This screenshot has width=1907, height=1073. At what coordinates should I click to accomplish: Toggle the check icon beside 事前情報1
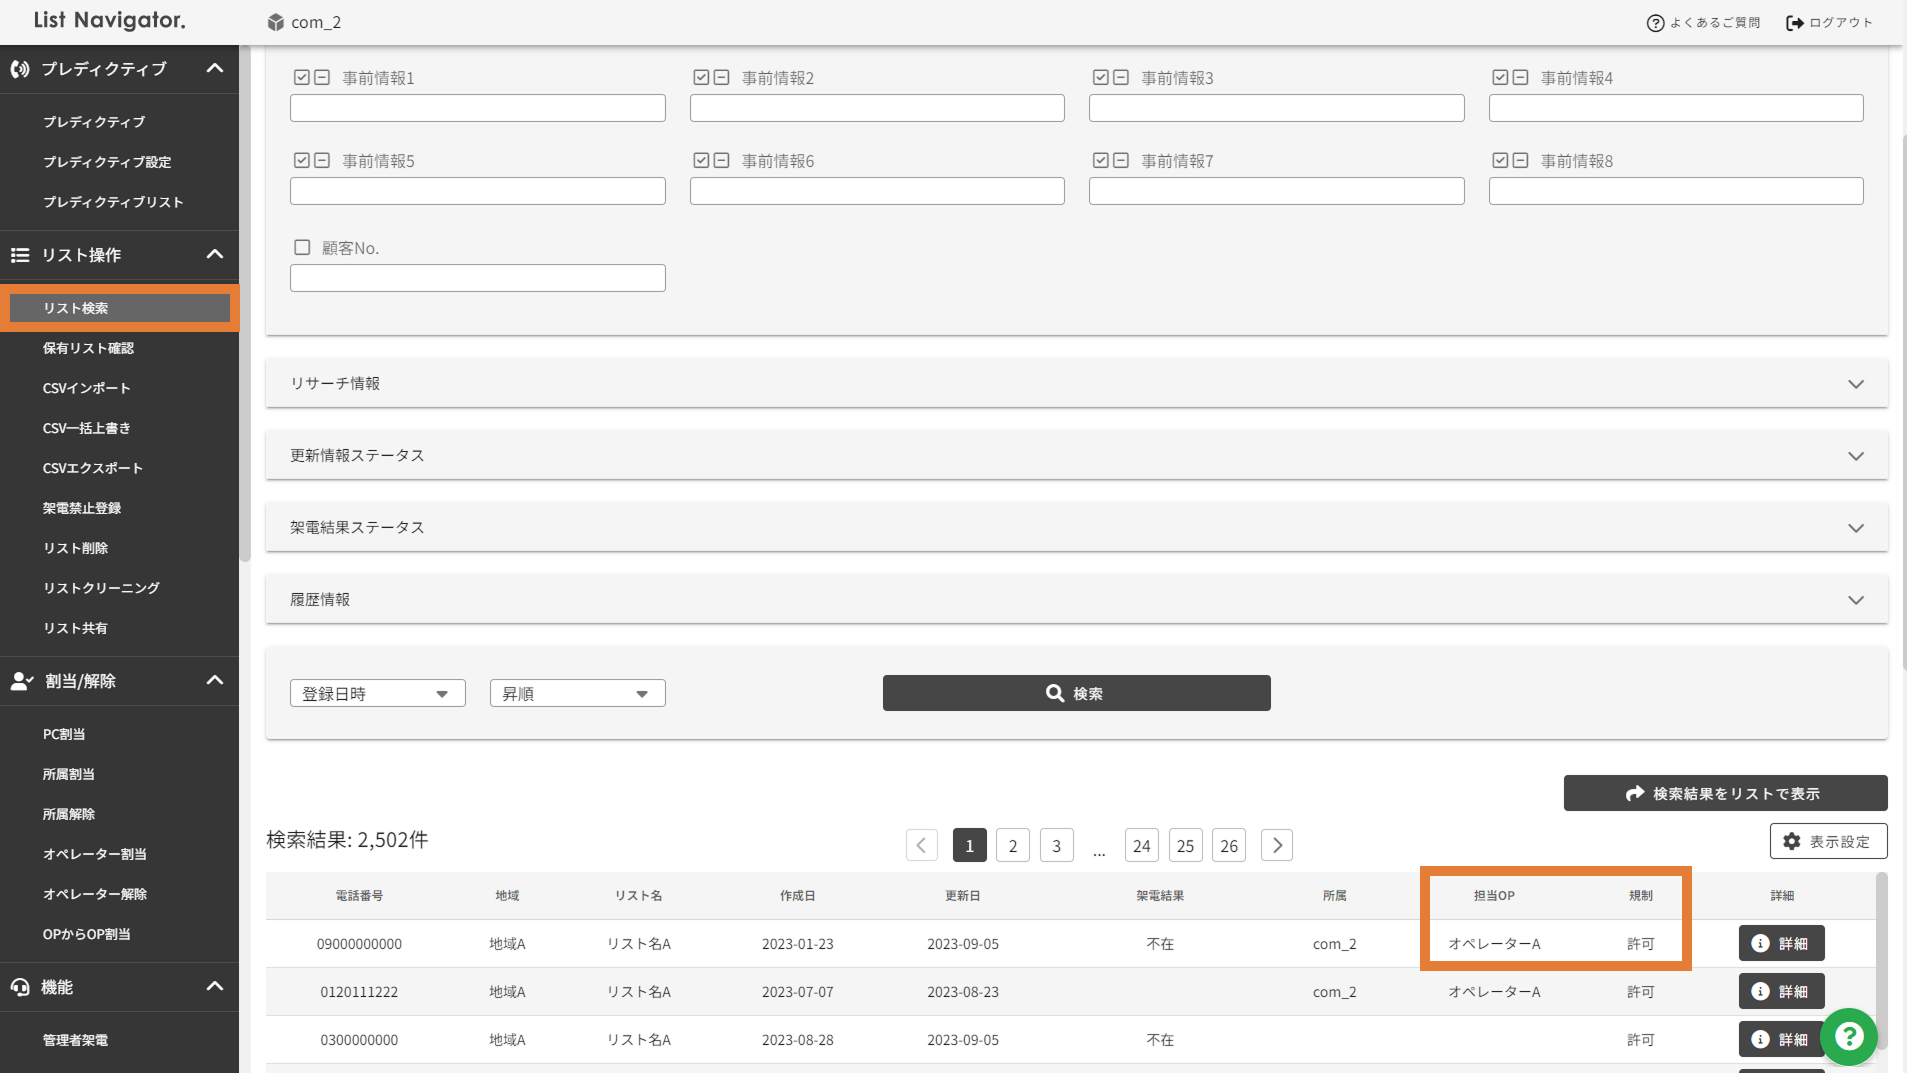click(x=301, y=77)
